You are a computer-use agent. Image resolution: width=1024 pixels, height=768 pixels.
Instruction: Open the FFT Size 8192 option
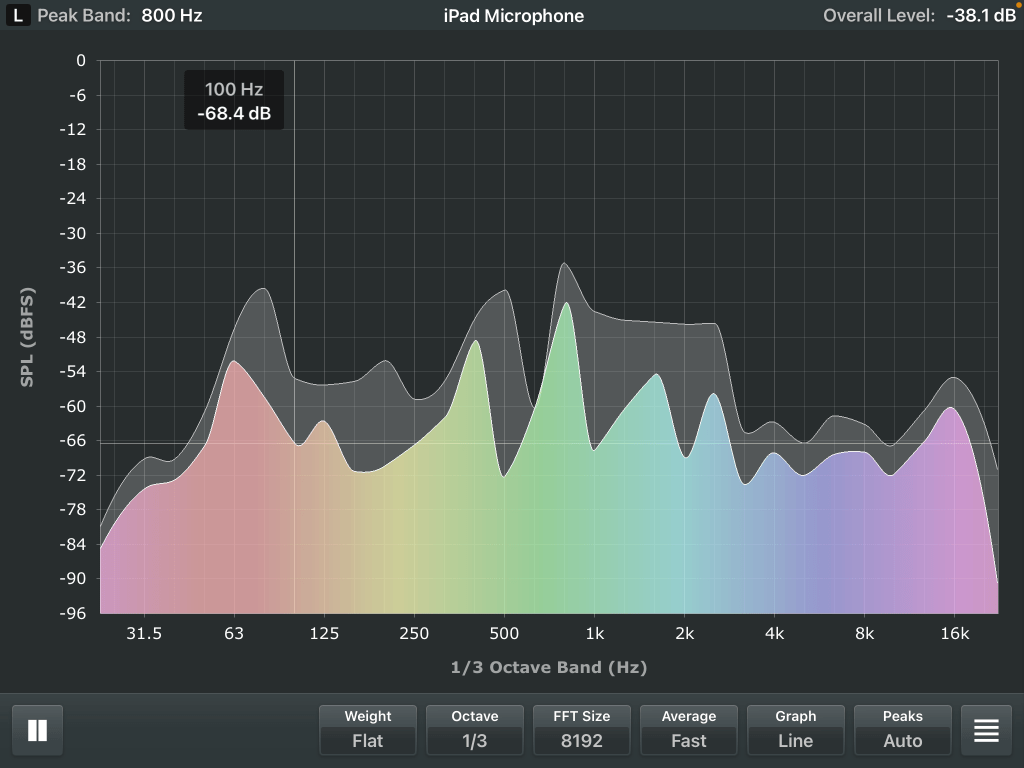click(582, 730)
